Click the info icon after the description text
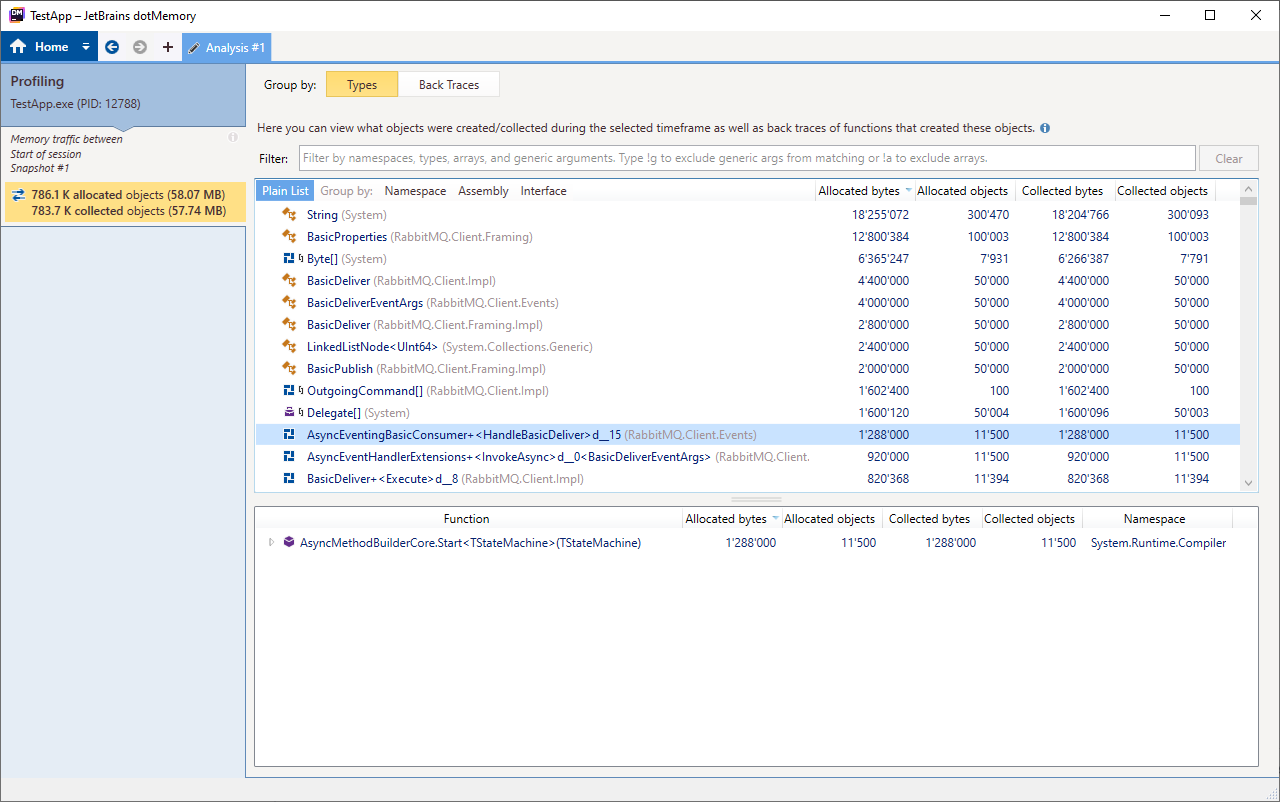Screen dimensions: 1280x802 [1045, 128]
